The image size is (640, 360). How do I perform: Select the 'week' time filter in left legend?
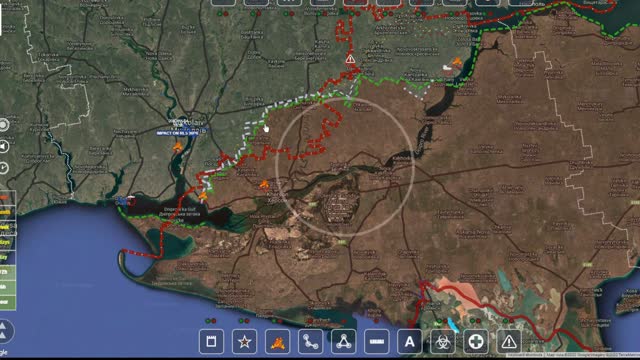click(x=7, y=227)
